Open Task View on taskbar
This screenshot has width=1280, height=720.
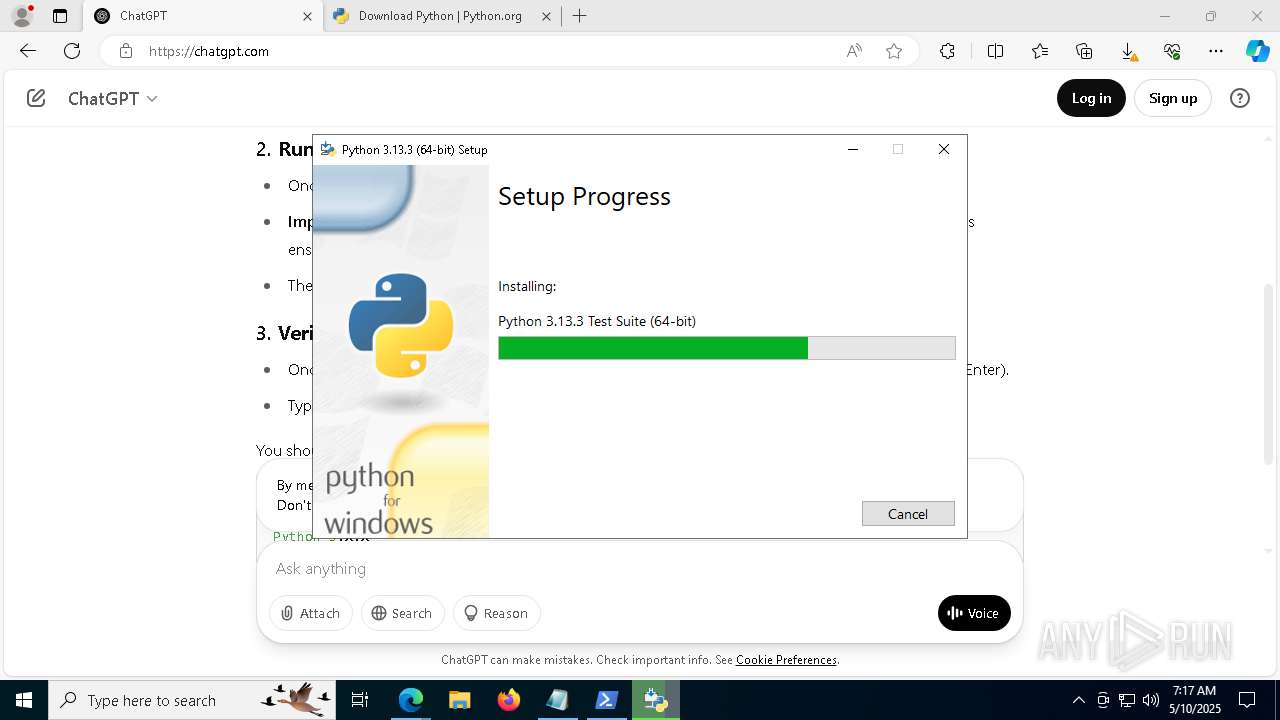coord(361,700)
